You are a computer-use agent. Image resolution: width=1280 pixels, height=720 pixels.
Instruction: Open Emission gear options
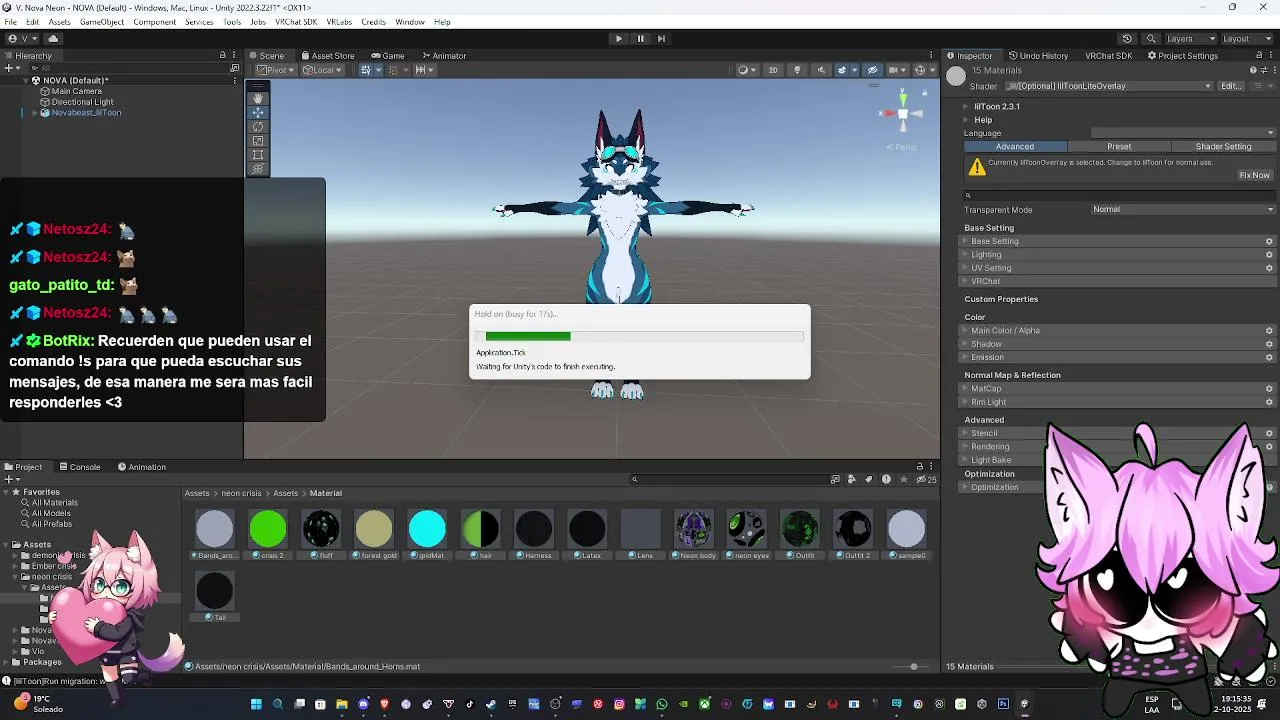point(1269,357)
